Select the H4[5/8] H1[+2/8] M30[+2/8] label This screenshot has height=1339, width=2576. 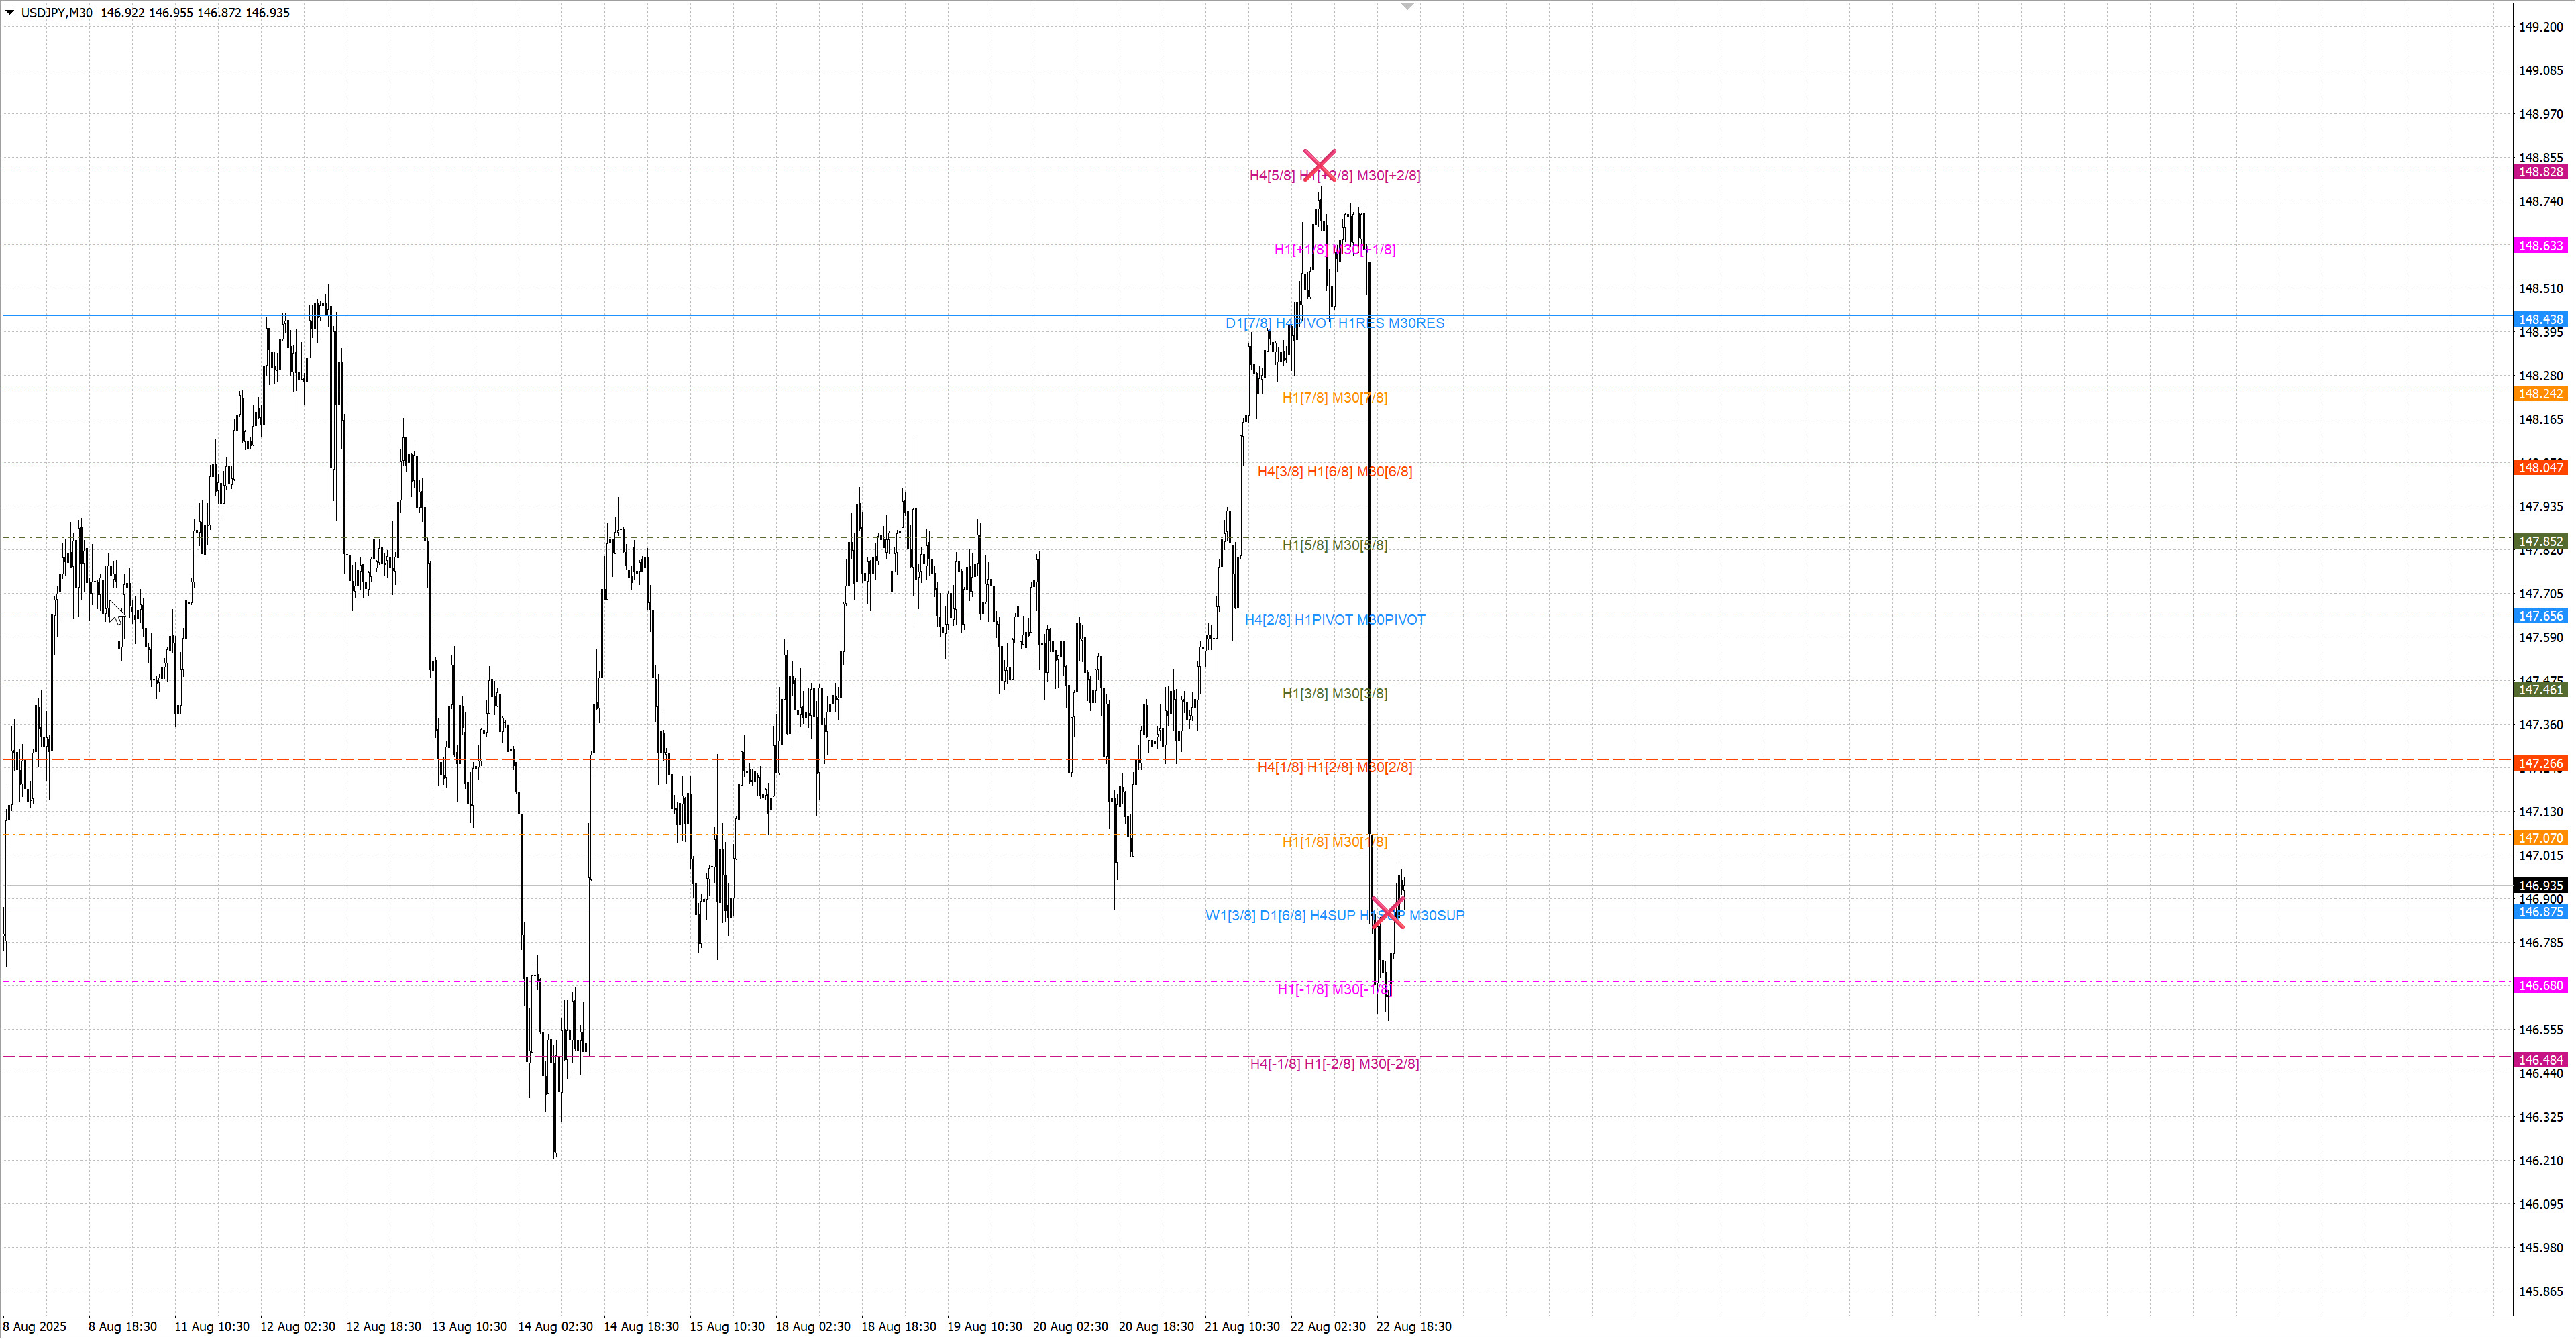click(x=1334, y=176)
